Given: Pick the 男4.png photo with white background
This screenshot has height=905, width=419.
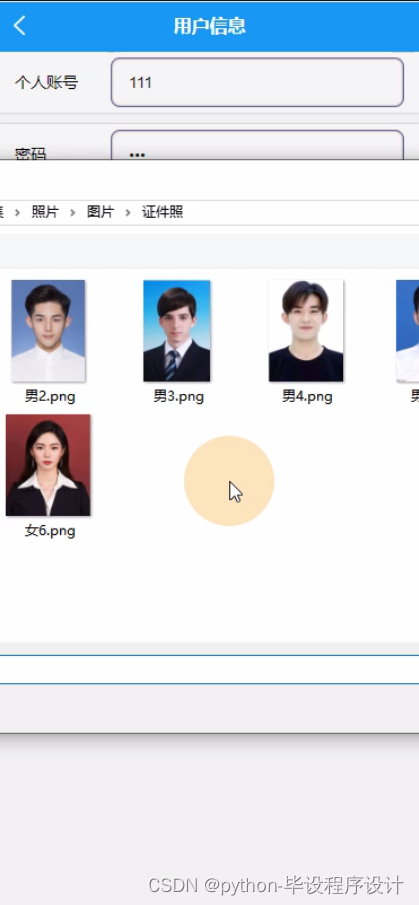Looking at the screenshot, I should (306, 331).
